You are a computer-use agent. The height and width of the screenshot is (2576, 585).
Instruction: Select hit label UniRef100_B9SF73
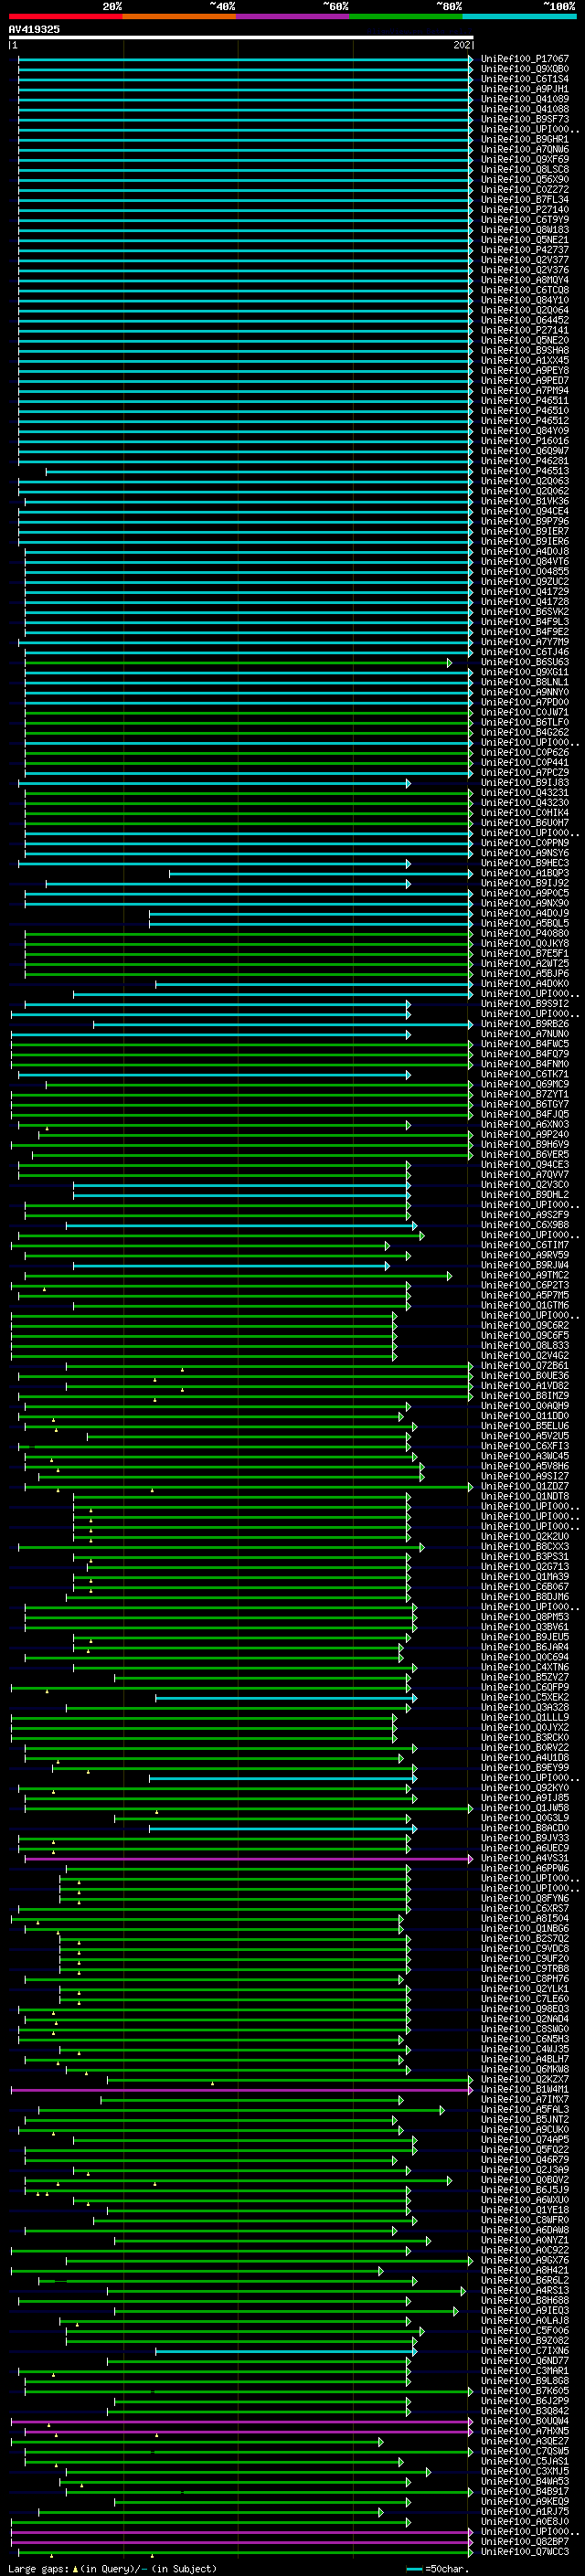coord(525,119)
